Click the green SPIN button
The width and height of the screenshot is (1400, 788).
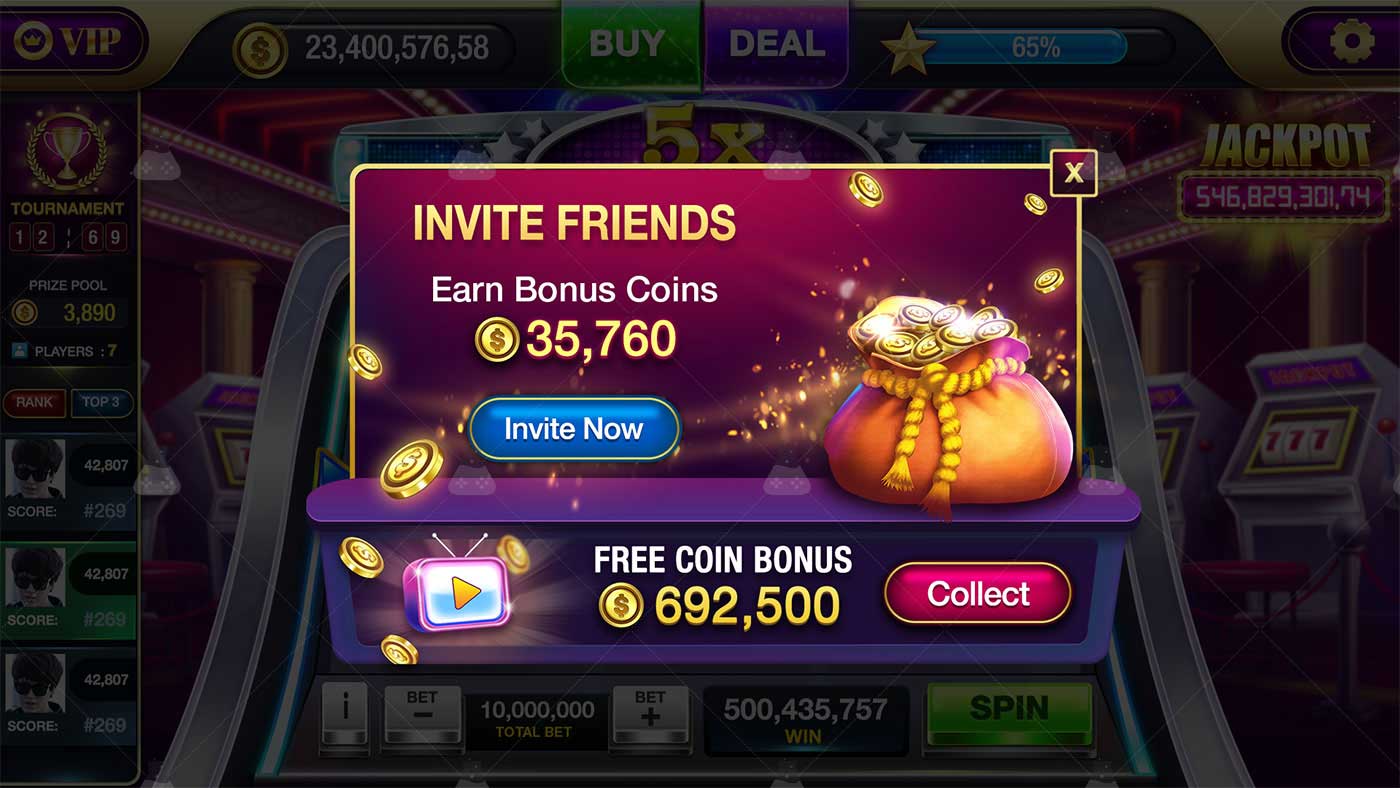coord(1009,712)
